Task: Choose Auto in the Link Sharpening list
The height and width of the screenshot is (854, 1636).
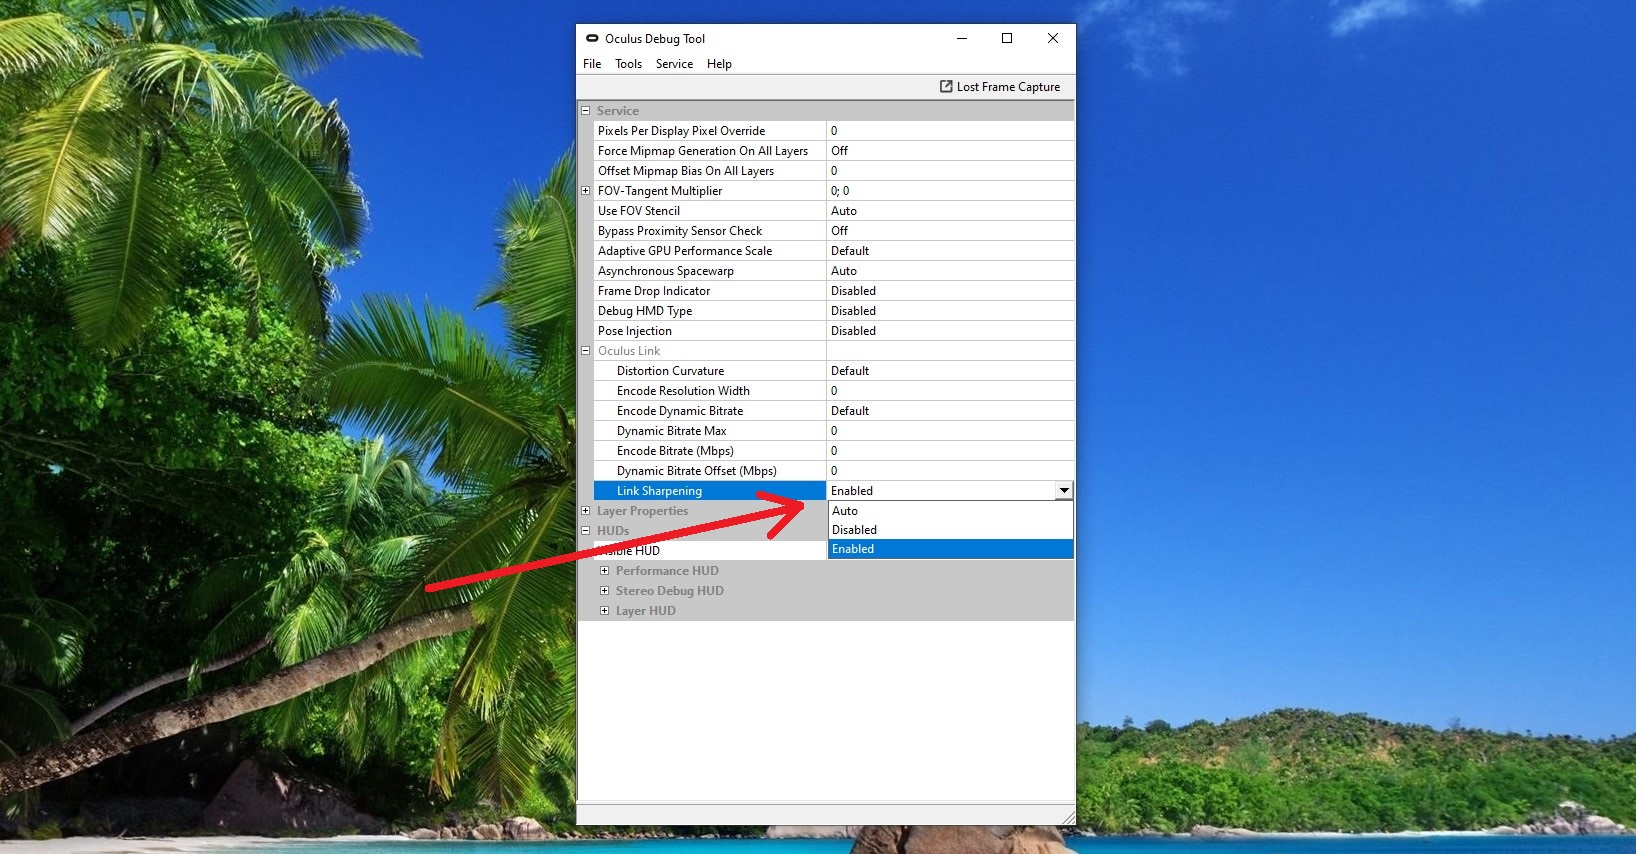Action: pos(950,511)
